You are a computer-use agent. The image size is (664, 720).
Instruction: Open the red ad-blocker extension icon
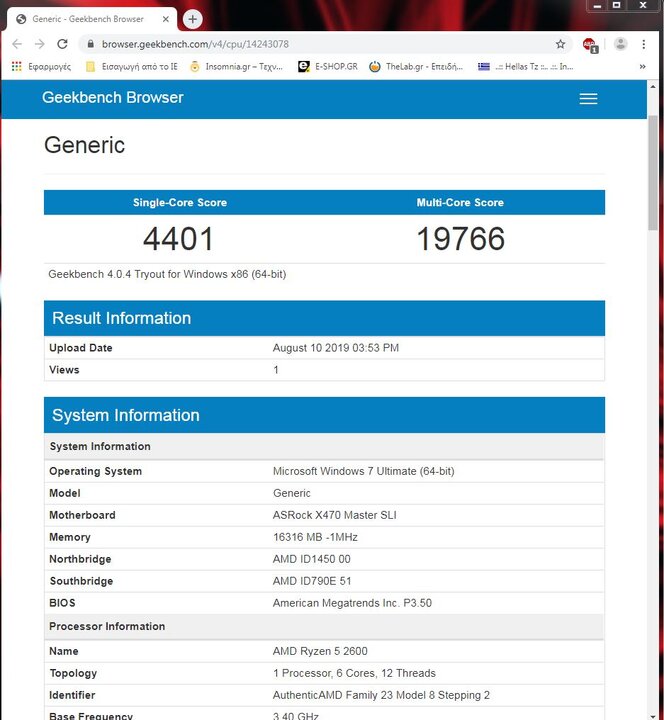click(590, 45)
